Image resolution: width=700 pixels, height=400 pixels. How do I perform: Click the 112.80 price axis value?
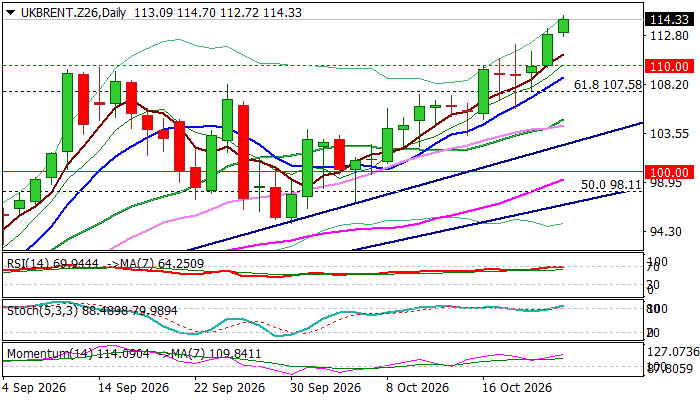point(667,36)
